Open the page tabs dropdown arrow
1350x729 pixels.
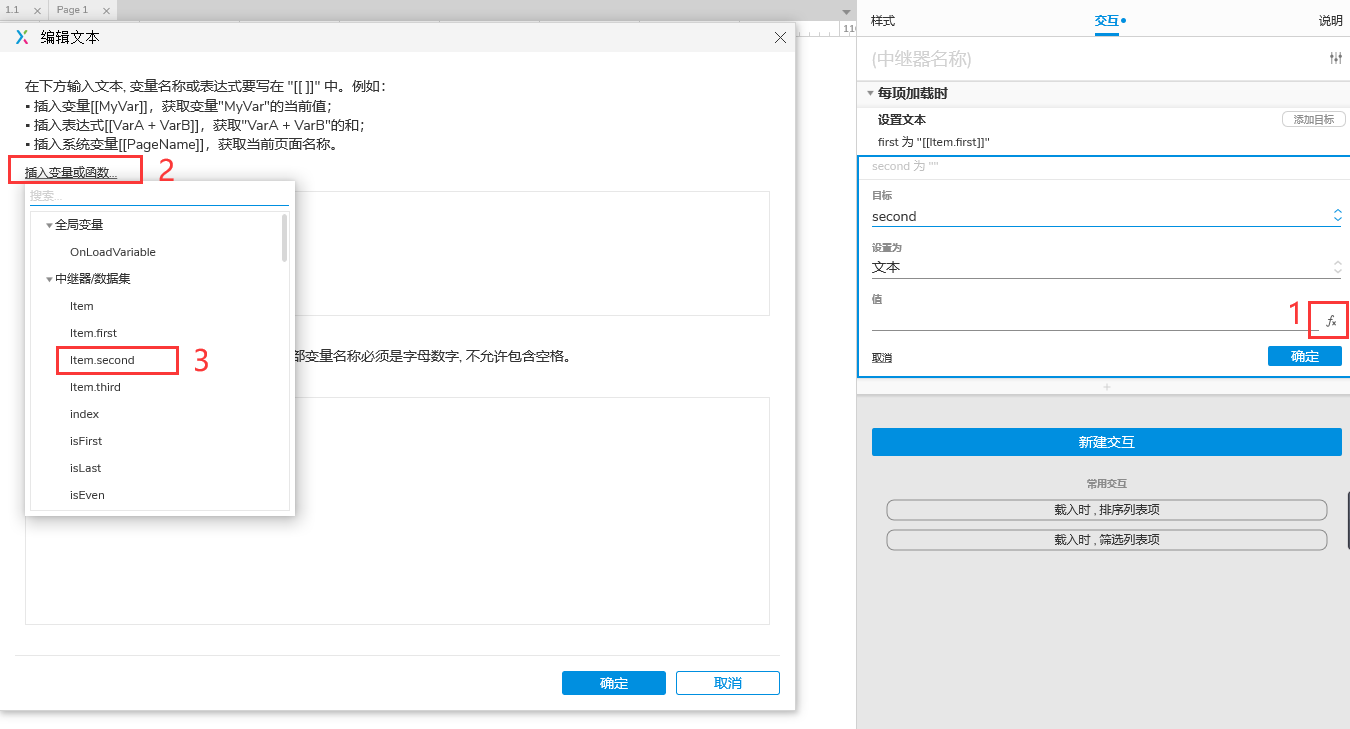coord(845,11)
